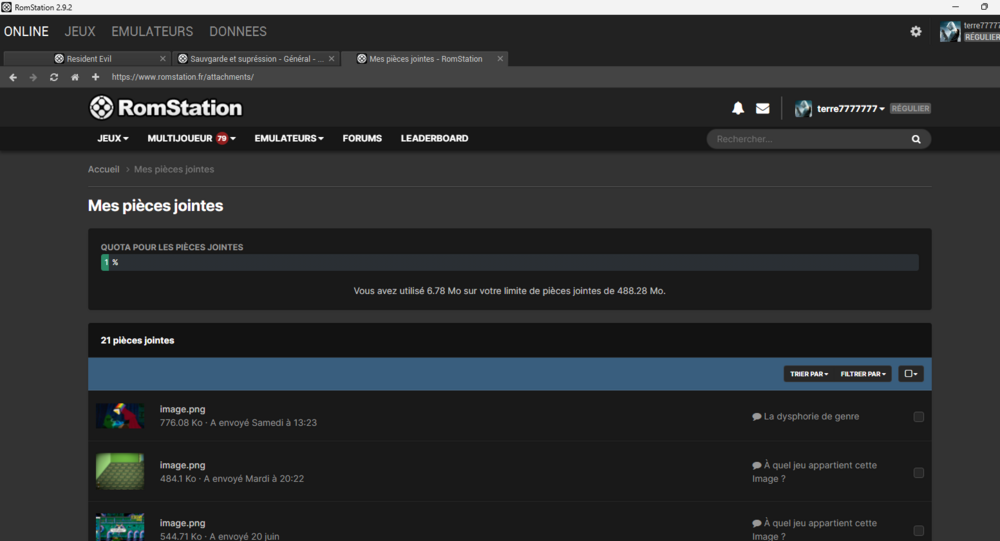Click the search magnifier icon
Viewport: 1000px width, 541px height.
[915, 139]
